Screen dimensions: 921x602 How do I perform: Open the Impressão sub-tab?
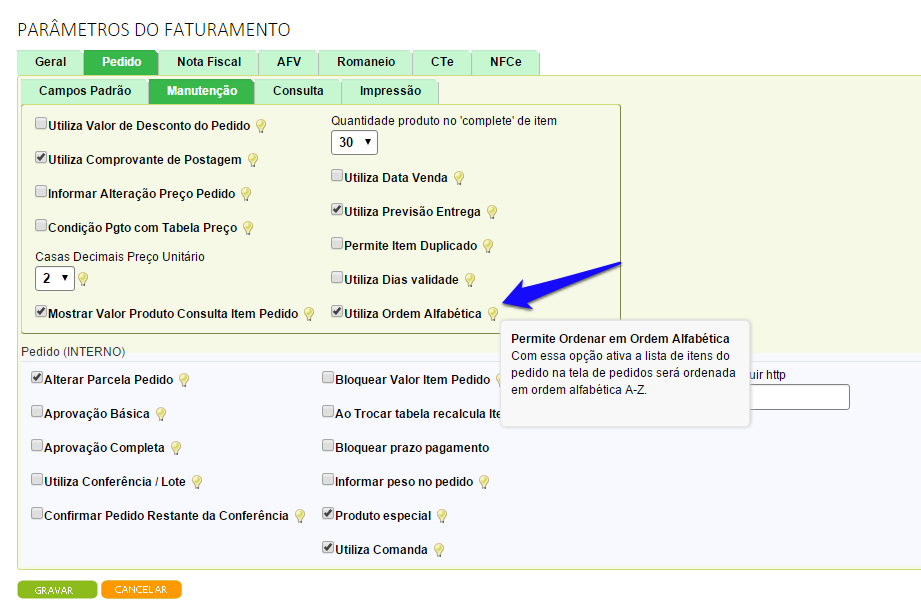(x=389, y=91)
